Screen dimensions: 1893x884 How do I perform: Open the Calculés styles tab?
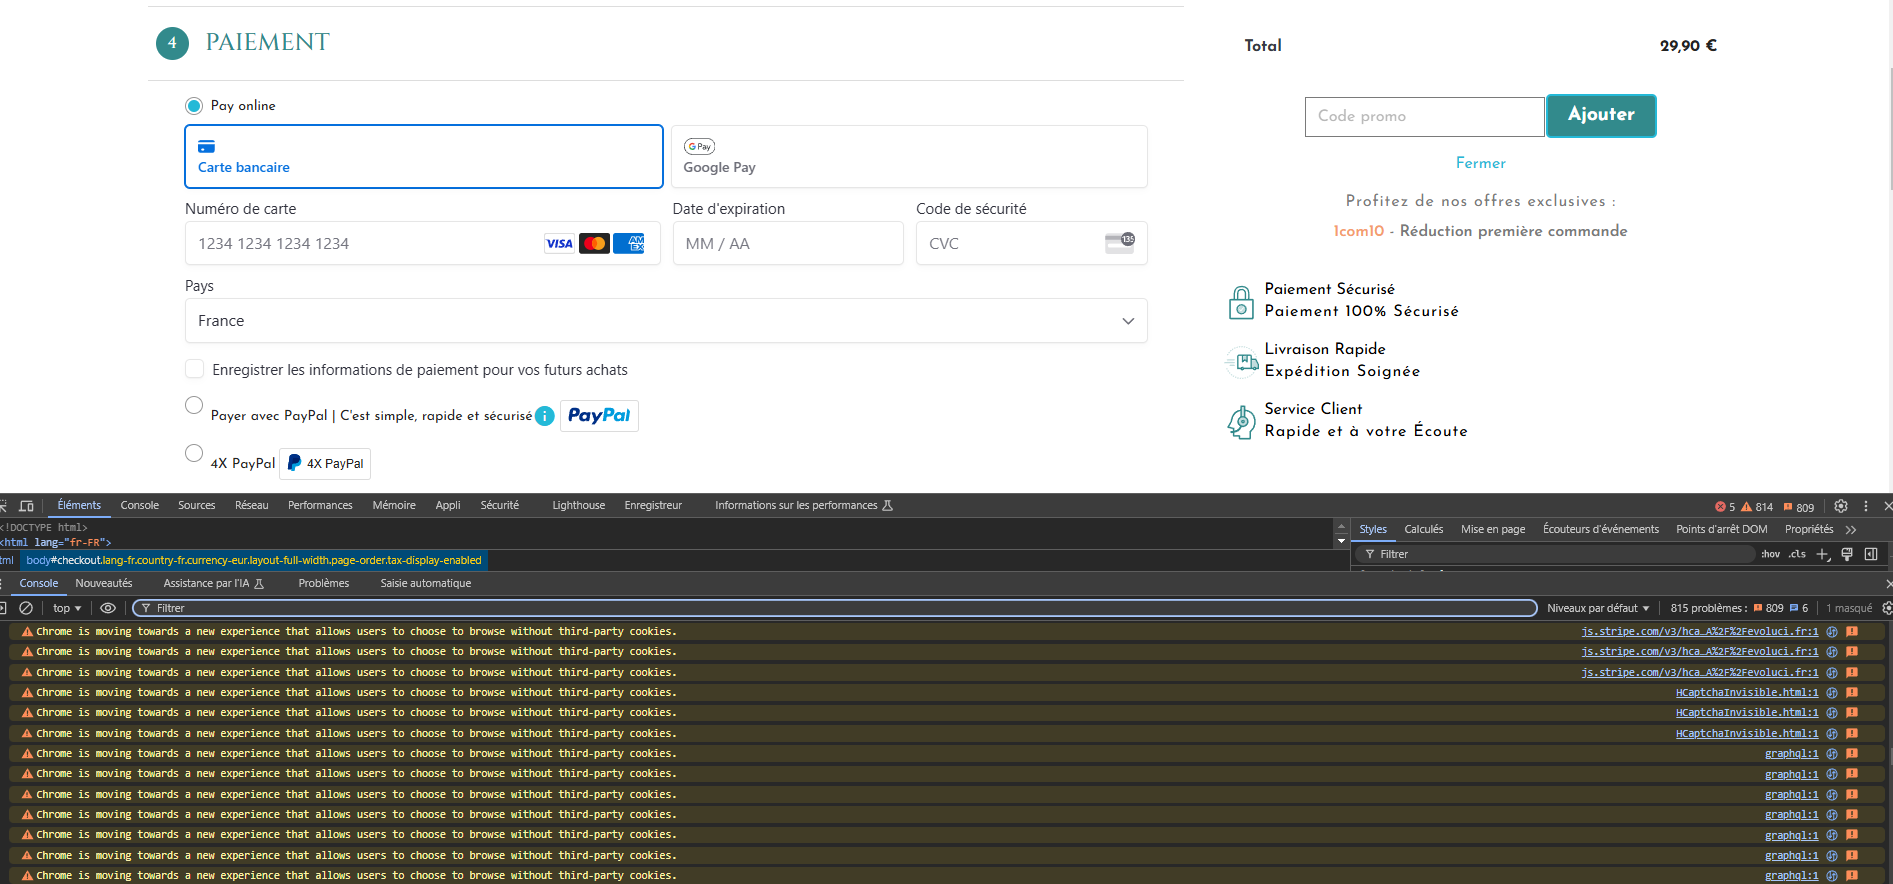(x=1423, y=529)
